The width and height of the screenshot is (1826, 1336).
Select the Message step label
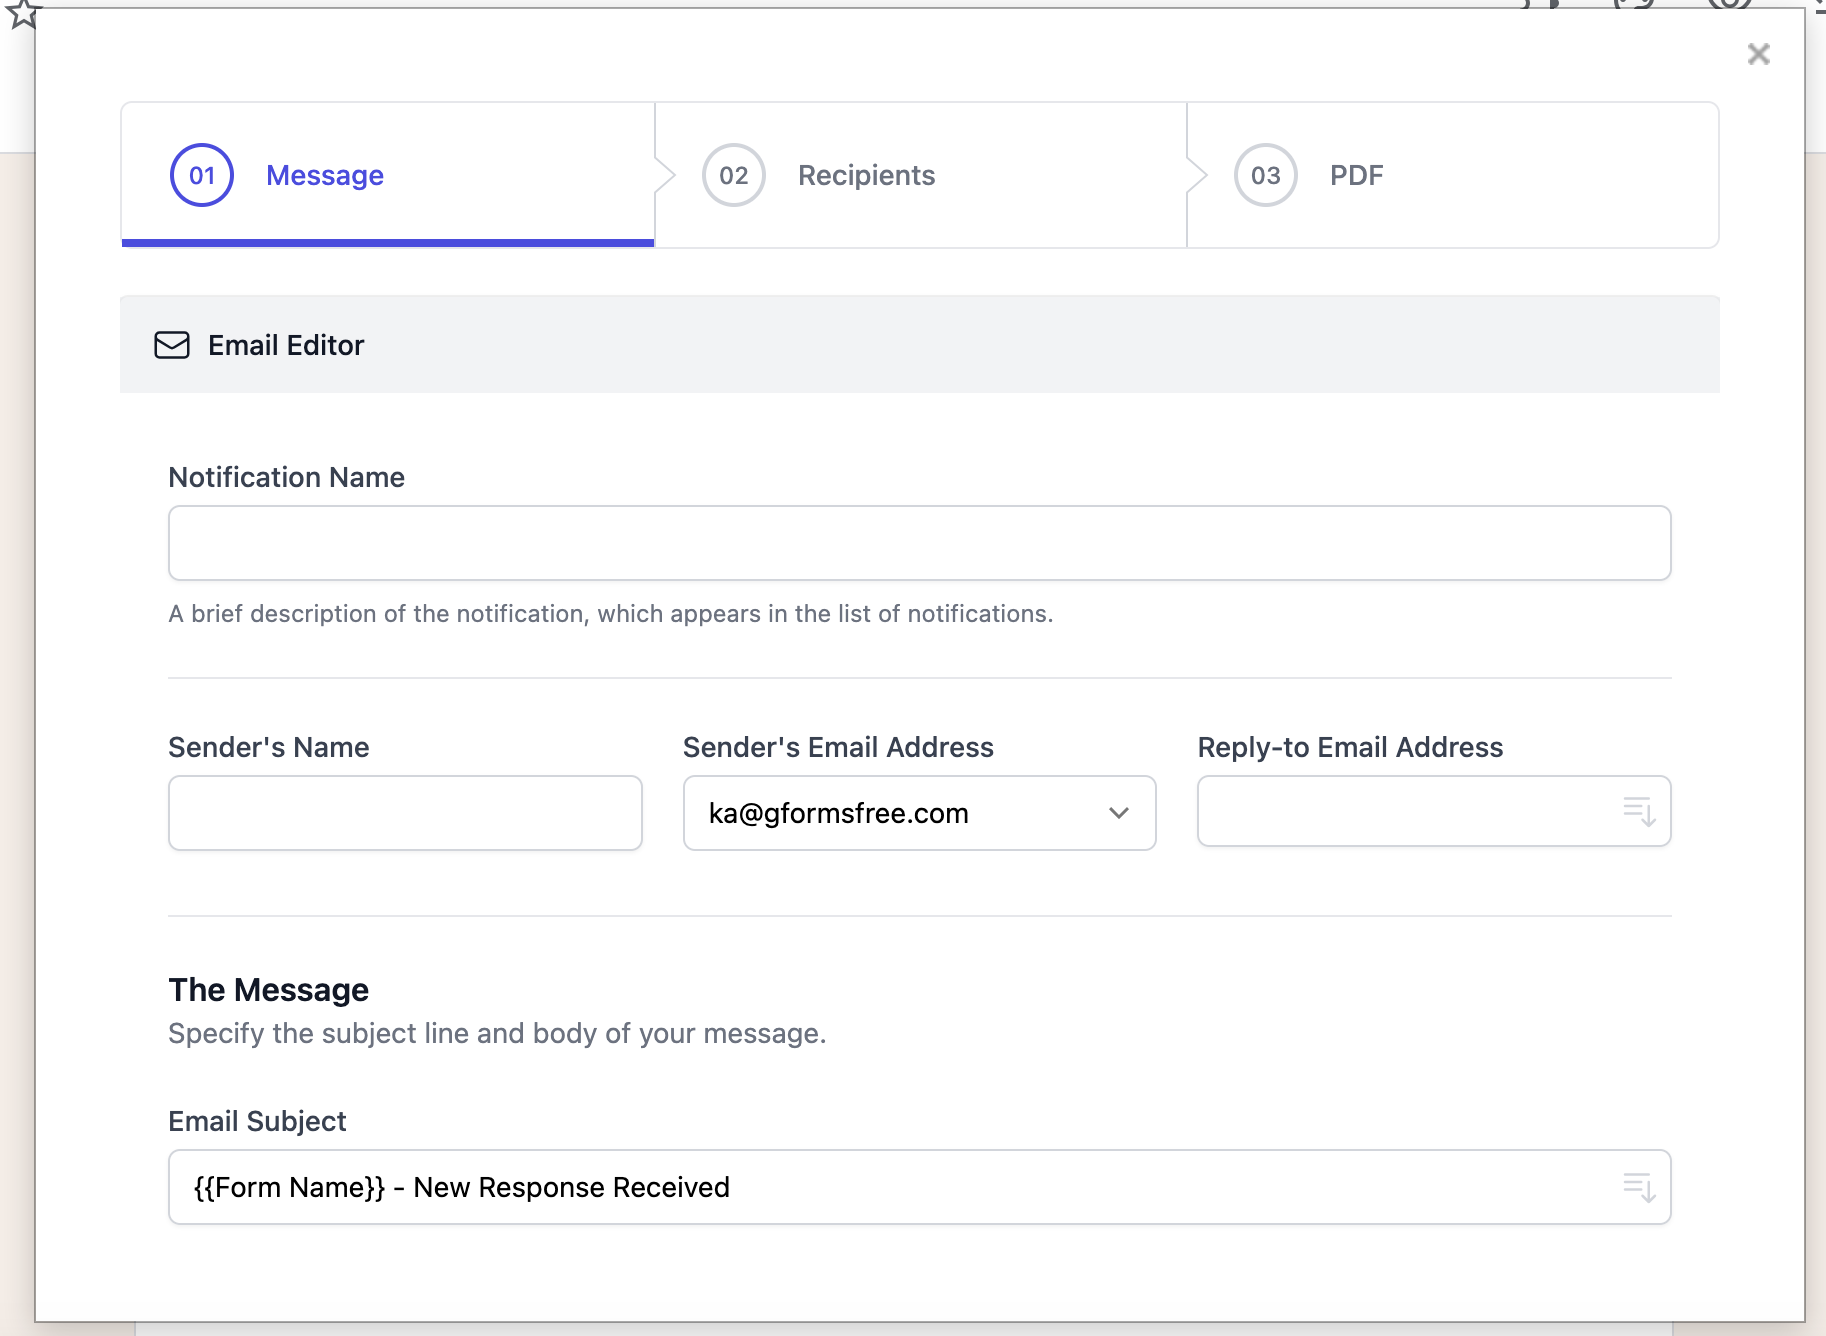[x=323, y=174]
